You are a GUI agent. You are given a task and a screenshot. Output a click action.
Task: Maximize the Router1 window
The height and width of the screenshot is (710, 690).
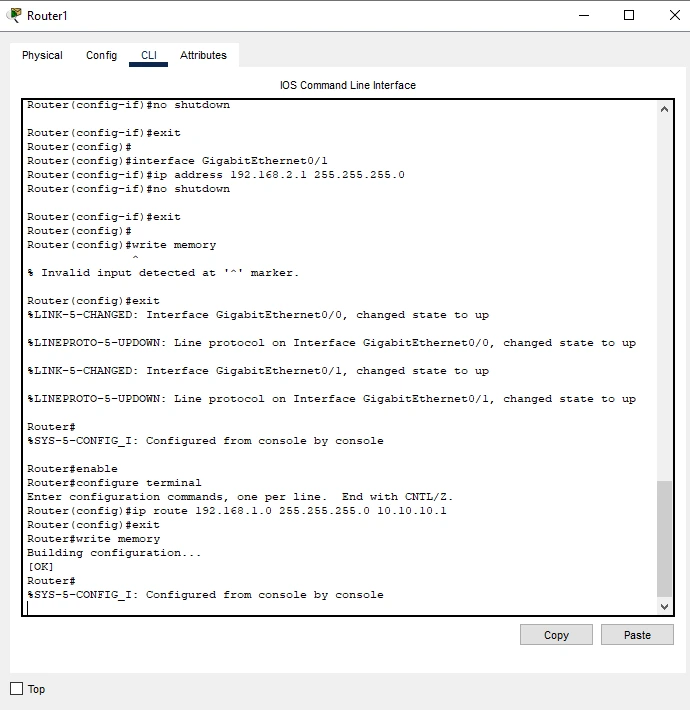pyautogui.click(x=629, y=15)
